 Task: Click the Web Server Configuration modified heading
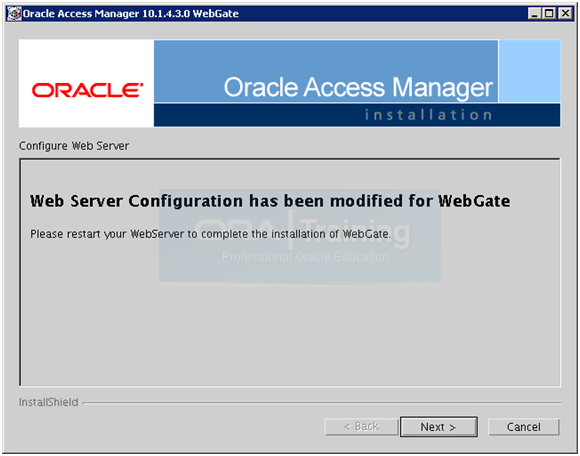click(x=270, y=201)
